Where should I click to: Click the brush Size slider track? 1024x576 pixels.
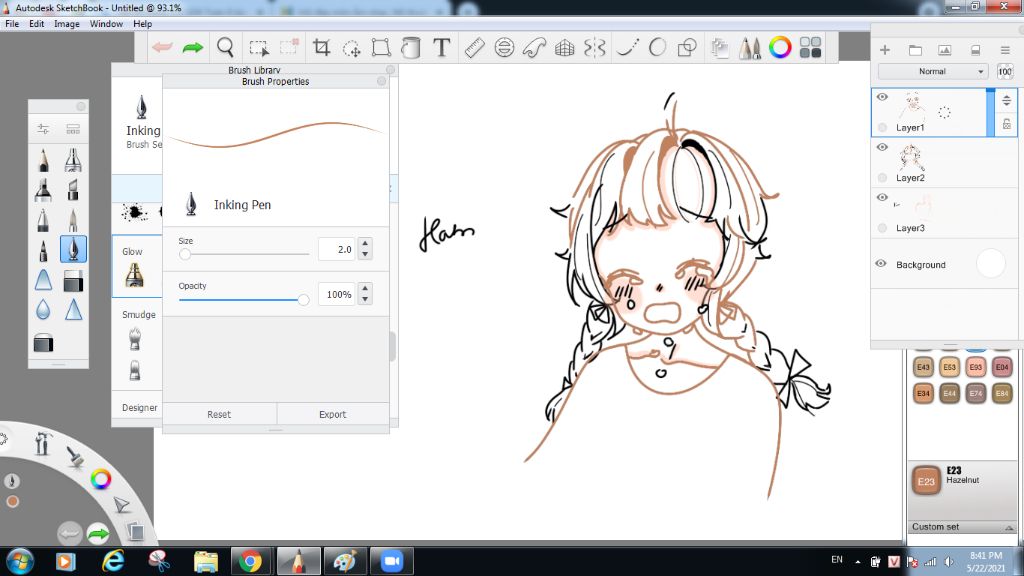click(244, 254)
